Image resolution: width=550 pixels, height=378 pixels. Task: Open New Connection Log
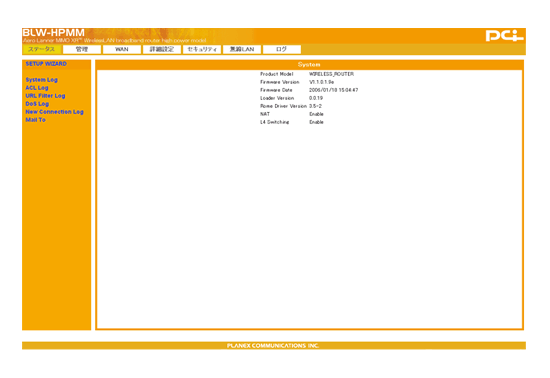coord(54,112)
